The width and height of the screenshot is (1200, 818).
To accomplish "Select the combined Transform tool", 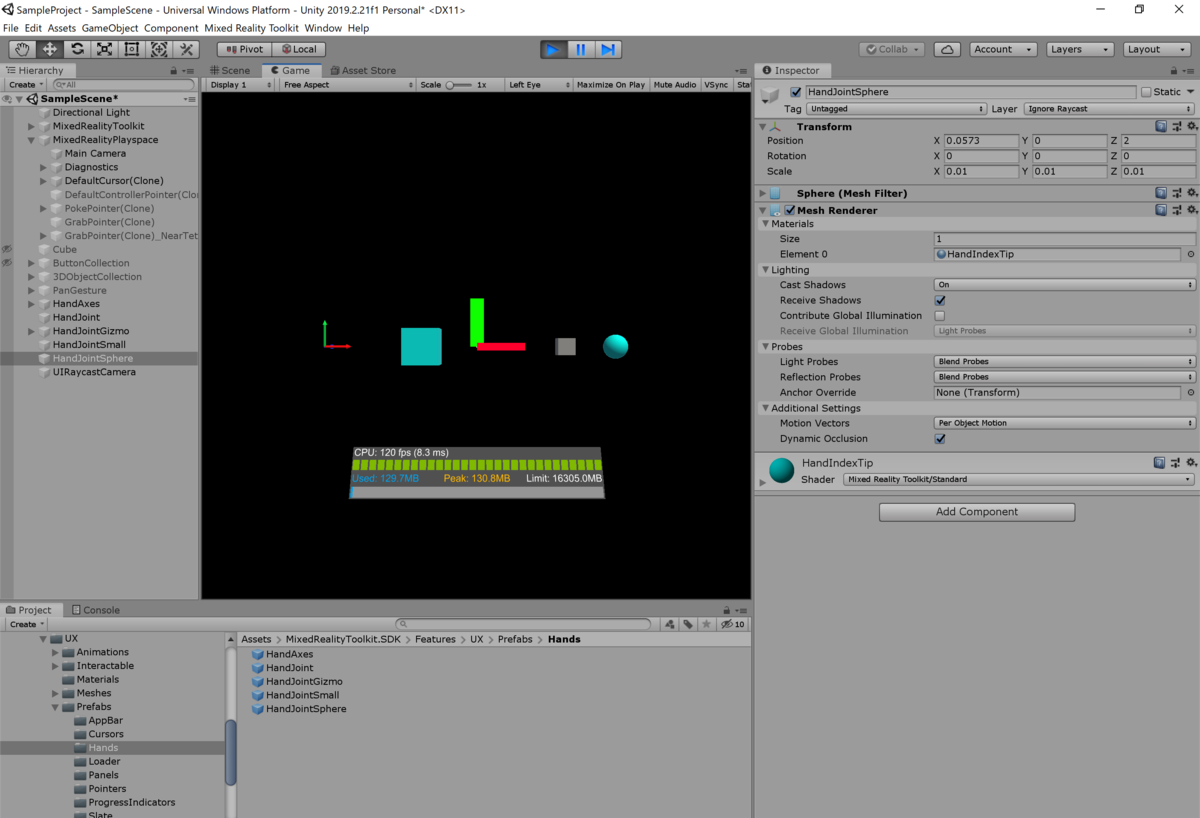I will [x=158, y=49].
